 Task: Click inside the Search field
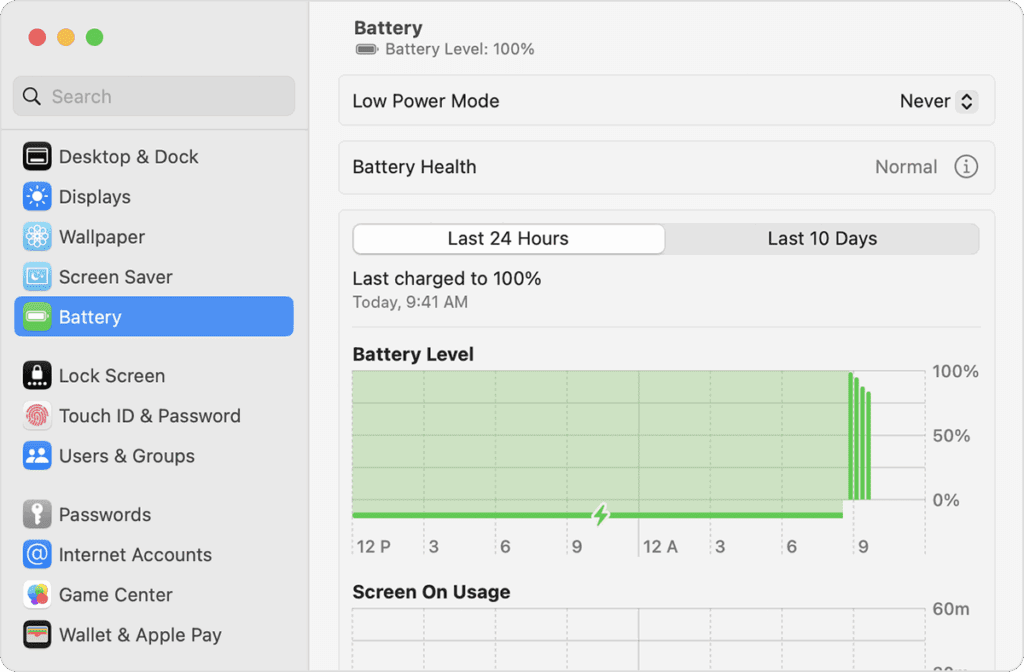[153, 96]
